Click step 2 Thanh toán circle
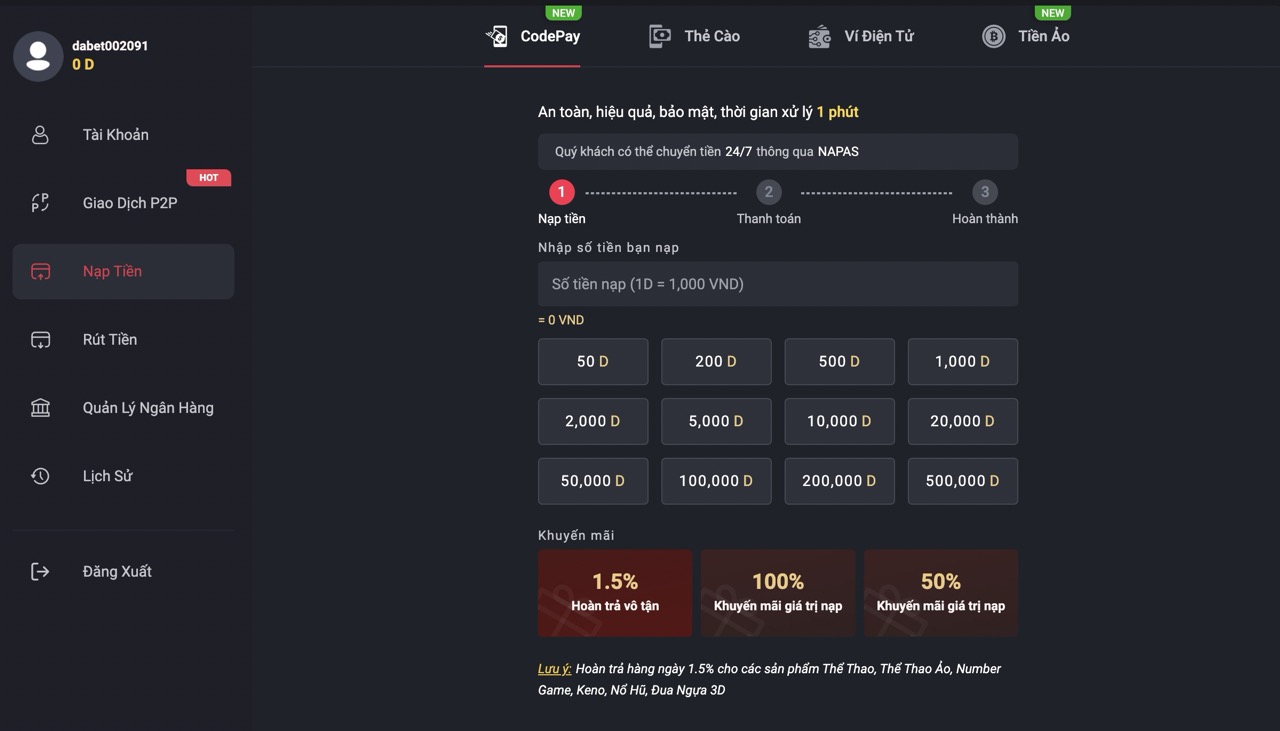1280x731 pixels. click(768, 192)
